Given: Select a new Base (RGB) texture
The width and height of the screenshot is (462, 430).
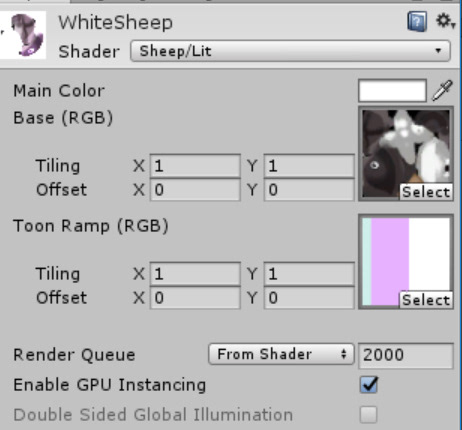Looking at the screenshot, I should point(426,192).
